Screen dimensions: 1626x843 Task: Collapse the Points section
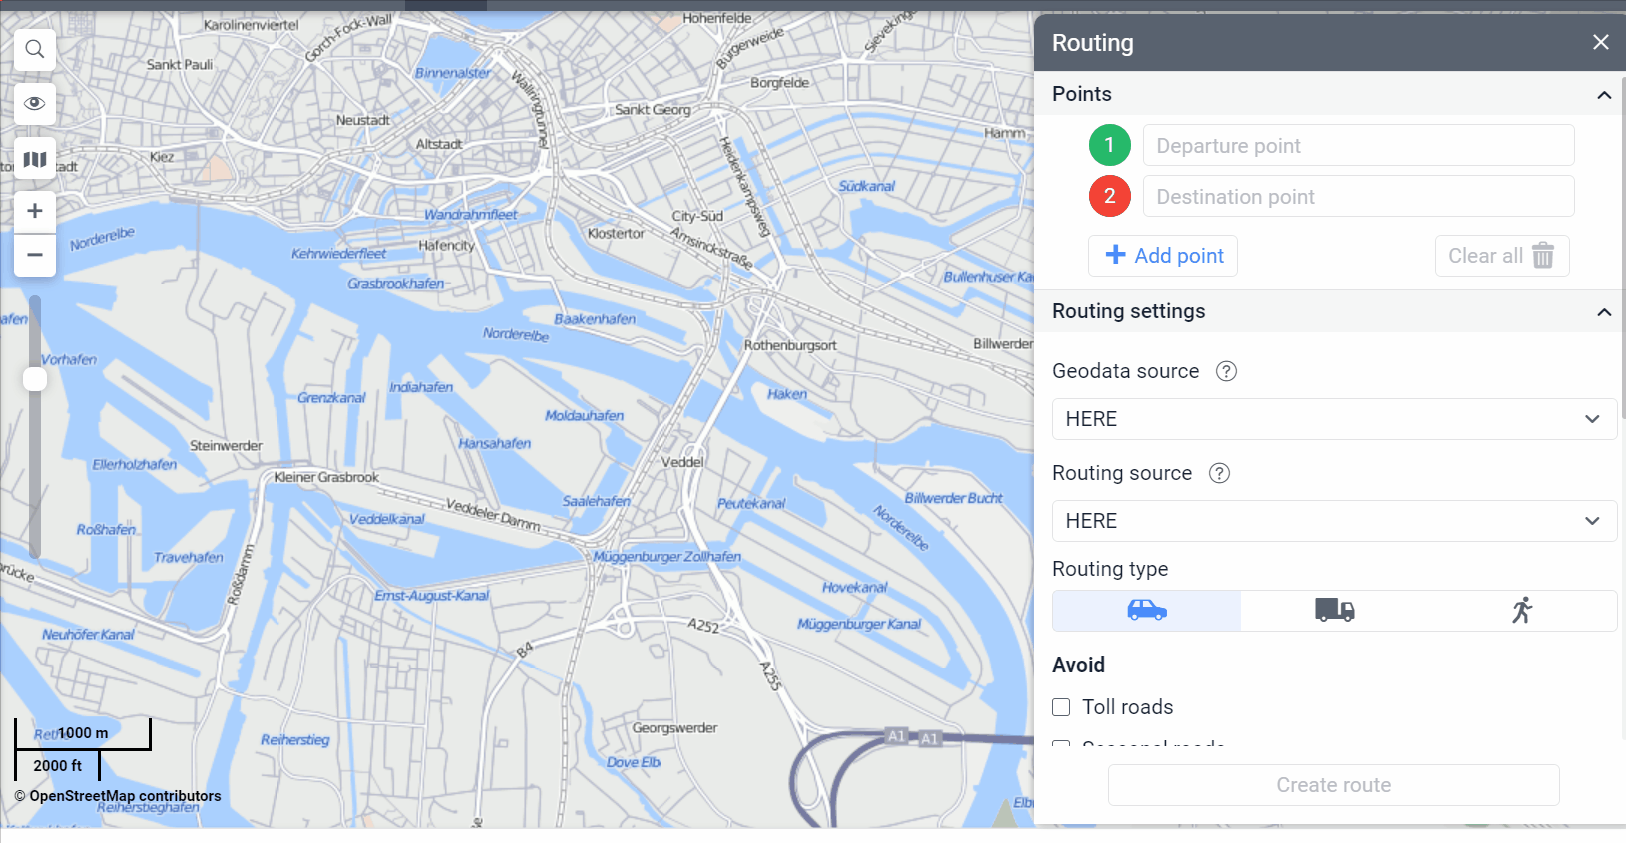1604,95
